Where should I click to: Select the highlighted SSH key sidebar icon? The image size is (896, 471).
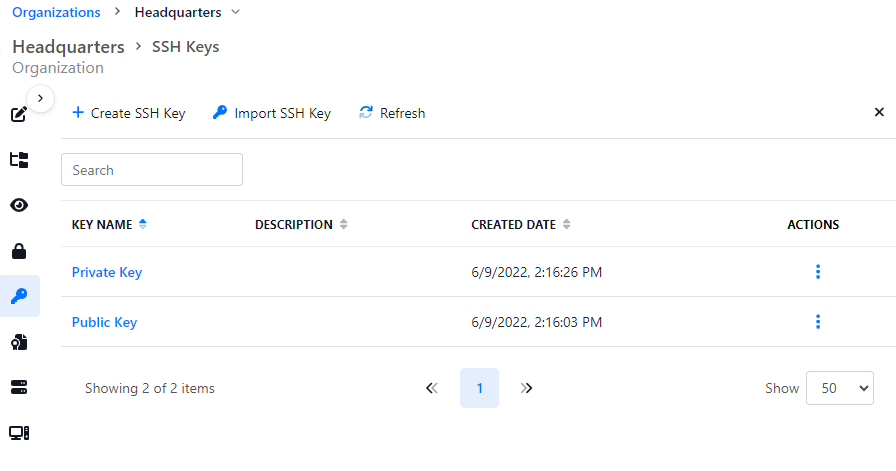19,296
